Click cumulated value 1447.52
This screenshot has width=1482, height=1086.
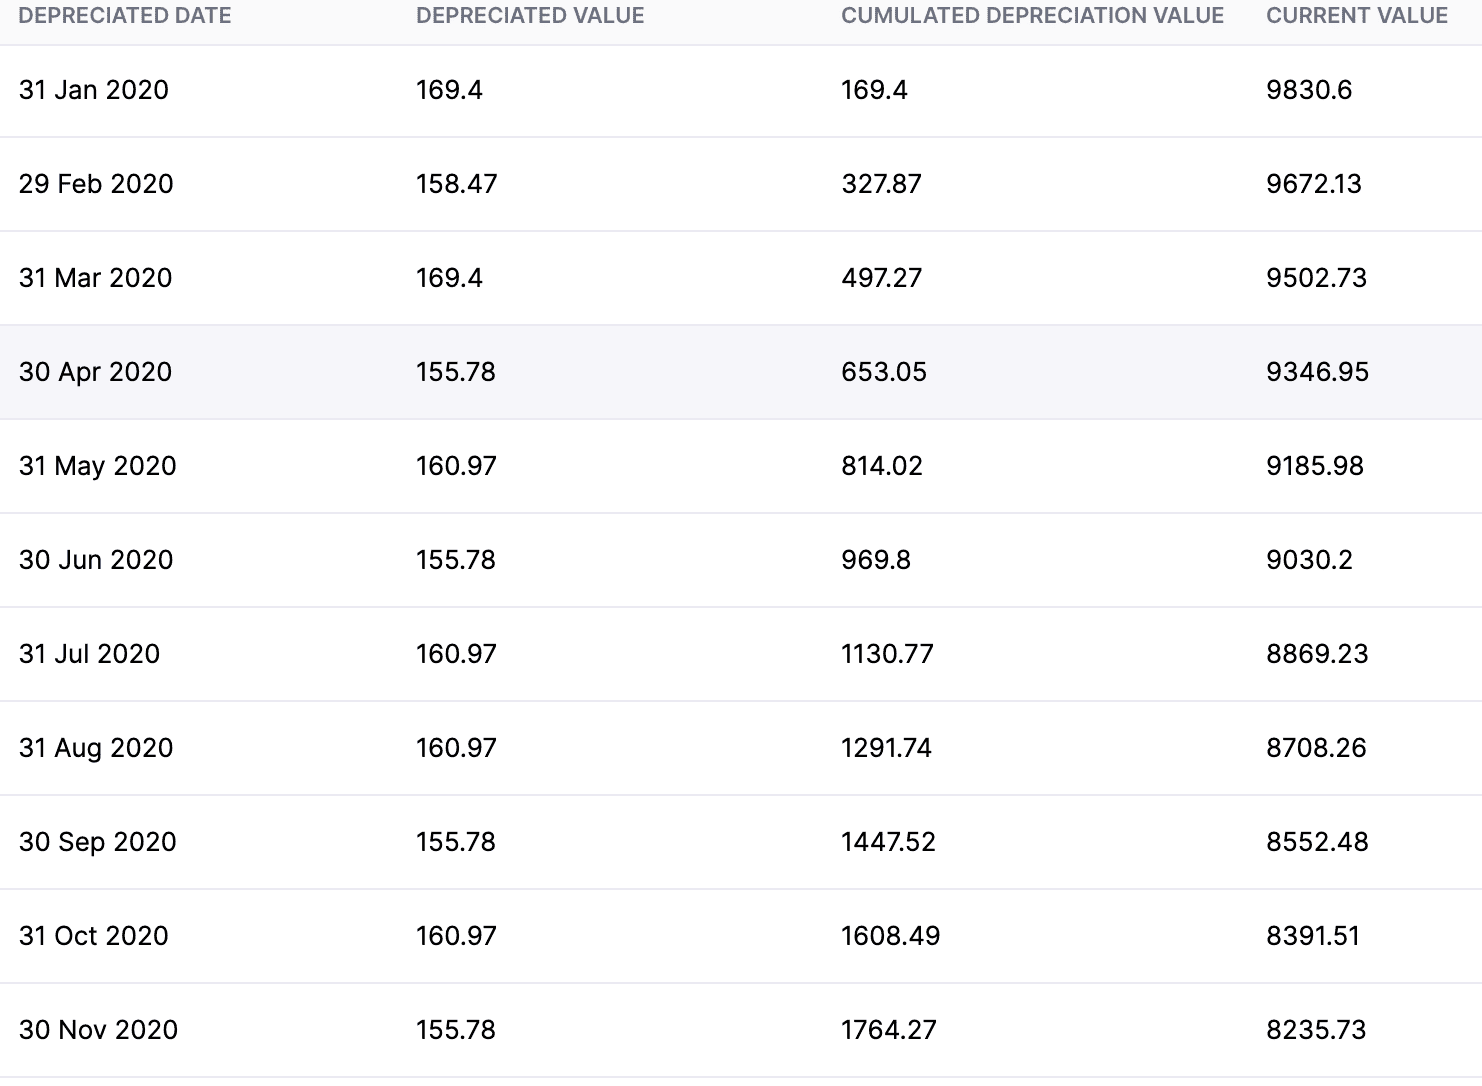pyautogui.click(x=888, y=842)
